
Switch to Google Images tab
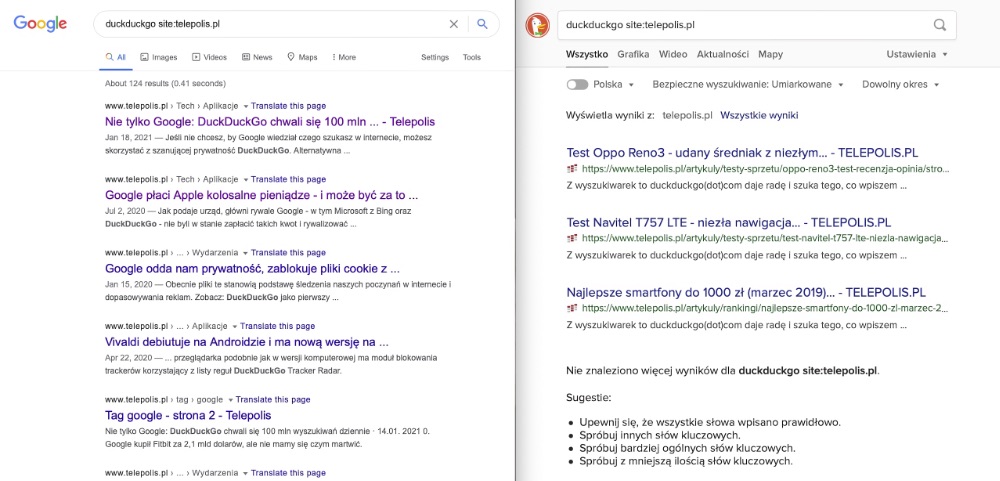point(158,57)
